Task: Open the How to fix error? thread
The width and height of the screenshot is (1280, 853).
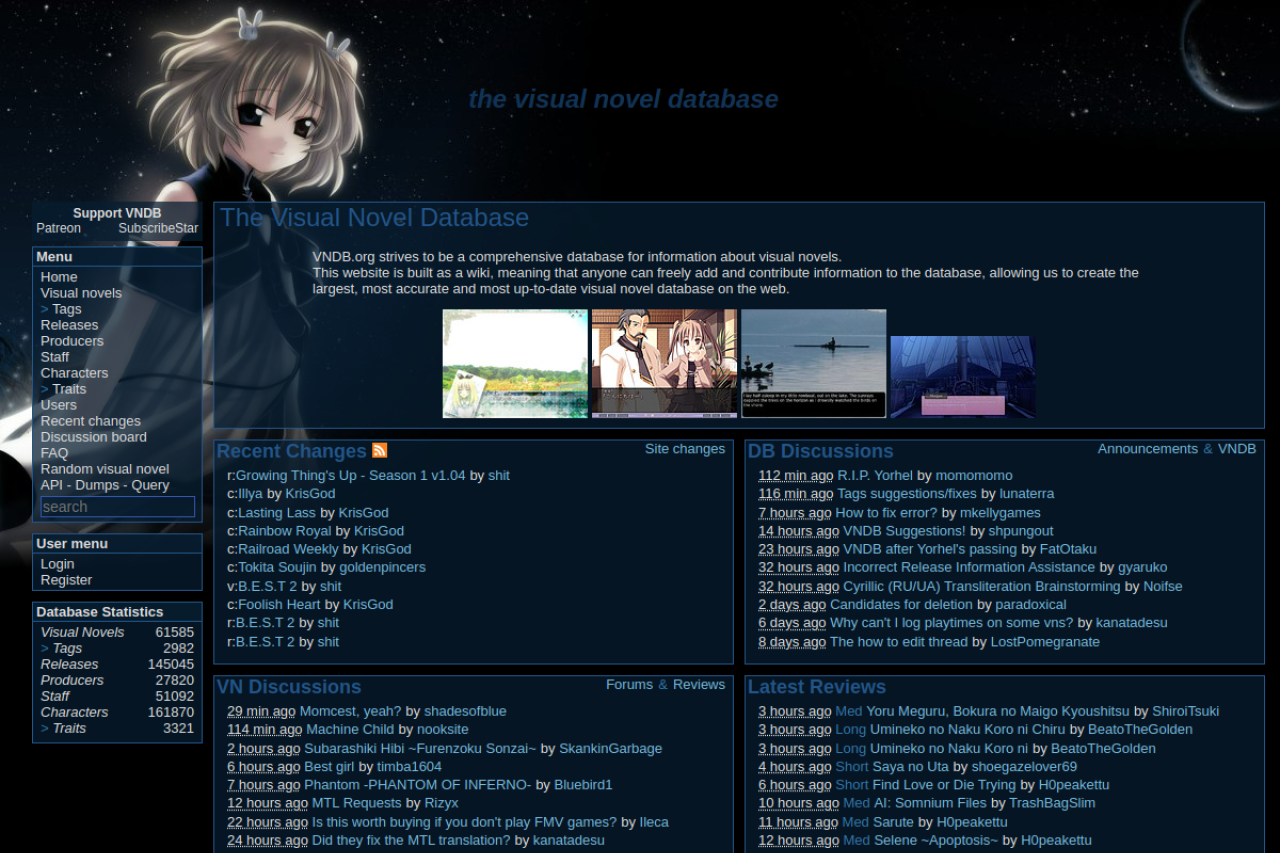Action: [887, 513]
